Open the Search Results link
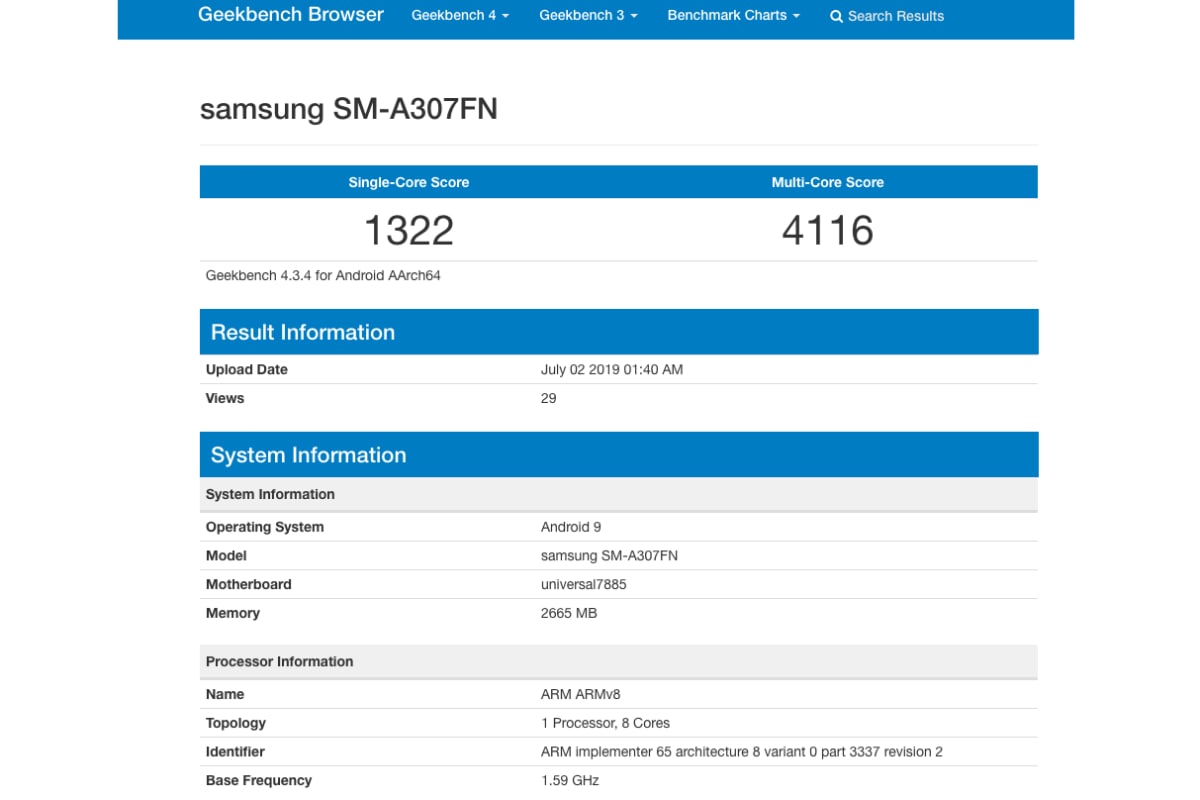 pyautogui.click(x=895, y=17)
